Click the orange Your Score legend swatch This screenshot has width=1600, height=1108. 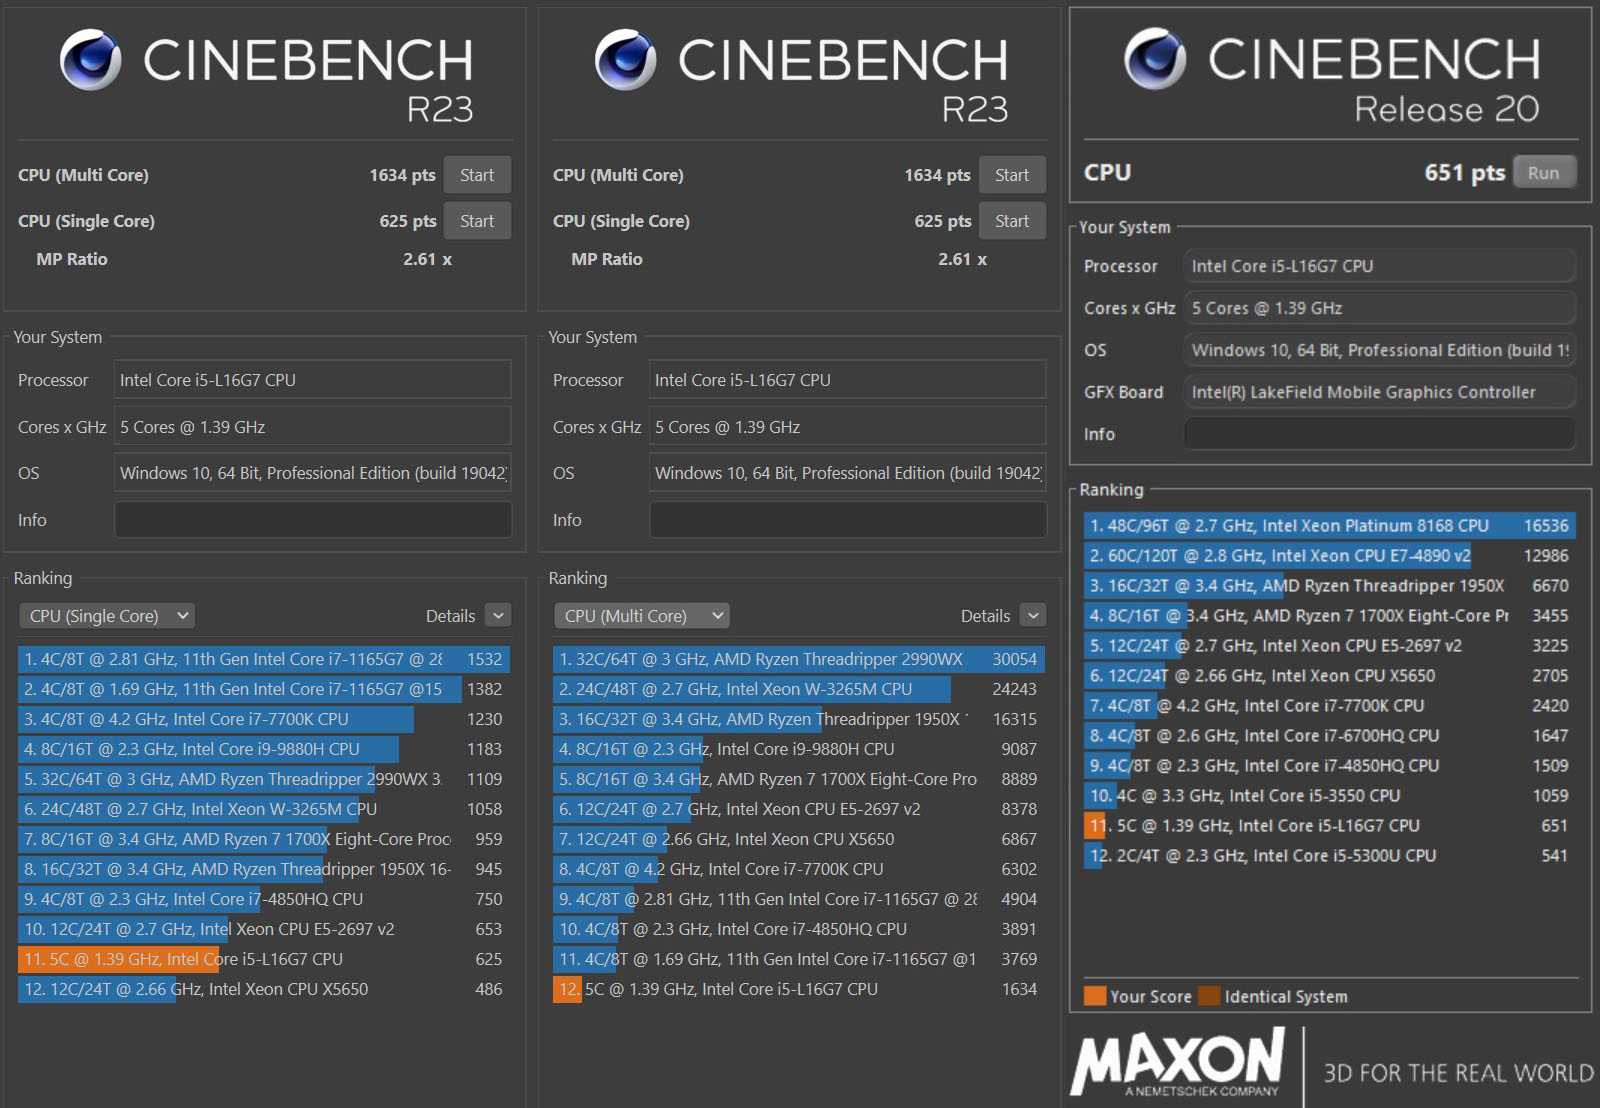pos(1095,996)
